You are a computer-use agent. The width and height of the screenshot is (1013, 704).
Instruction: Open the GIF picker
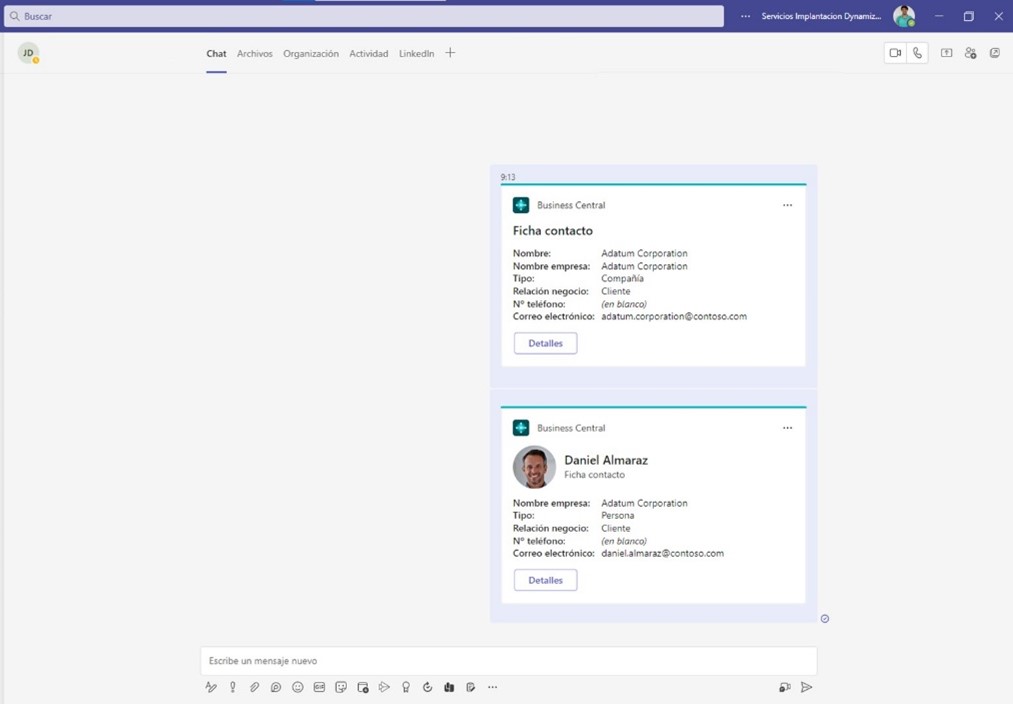tap(319, 687)
